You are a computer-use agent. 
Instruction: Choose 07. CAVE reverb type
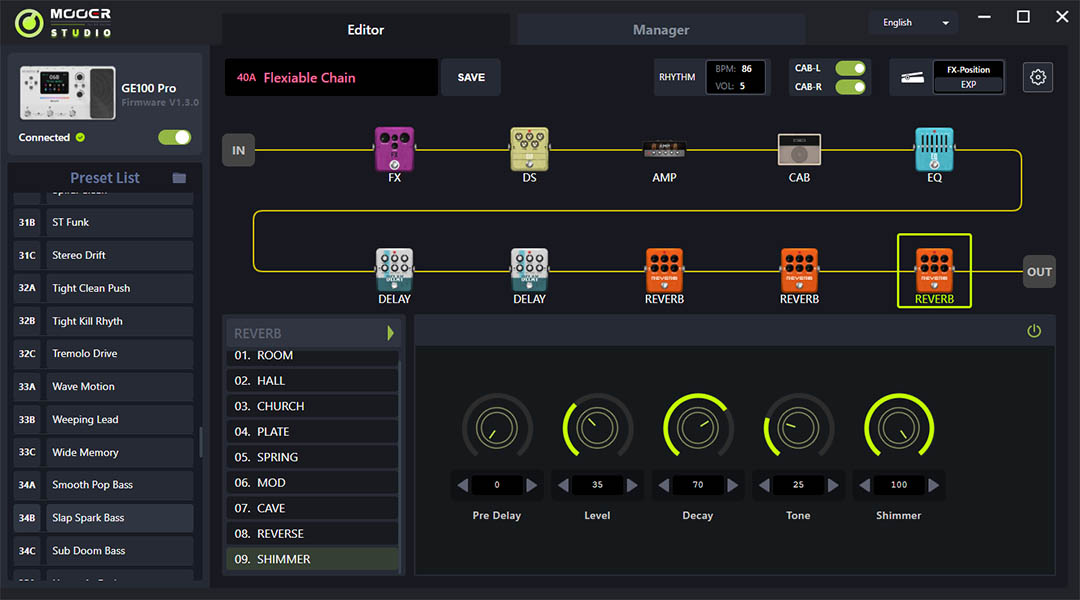312,508
